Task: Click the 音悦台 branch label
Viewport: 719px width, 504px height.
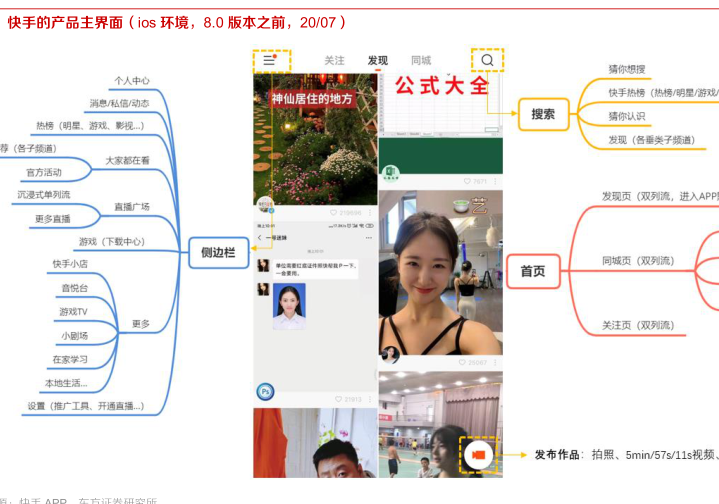Action: point(75,288)
